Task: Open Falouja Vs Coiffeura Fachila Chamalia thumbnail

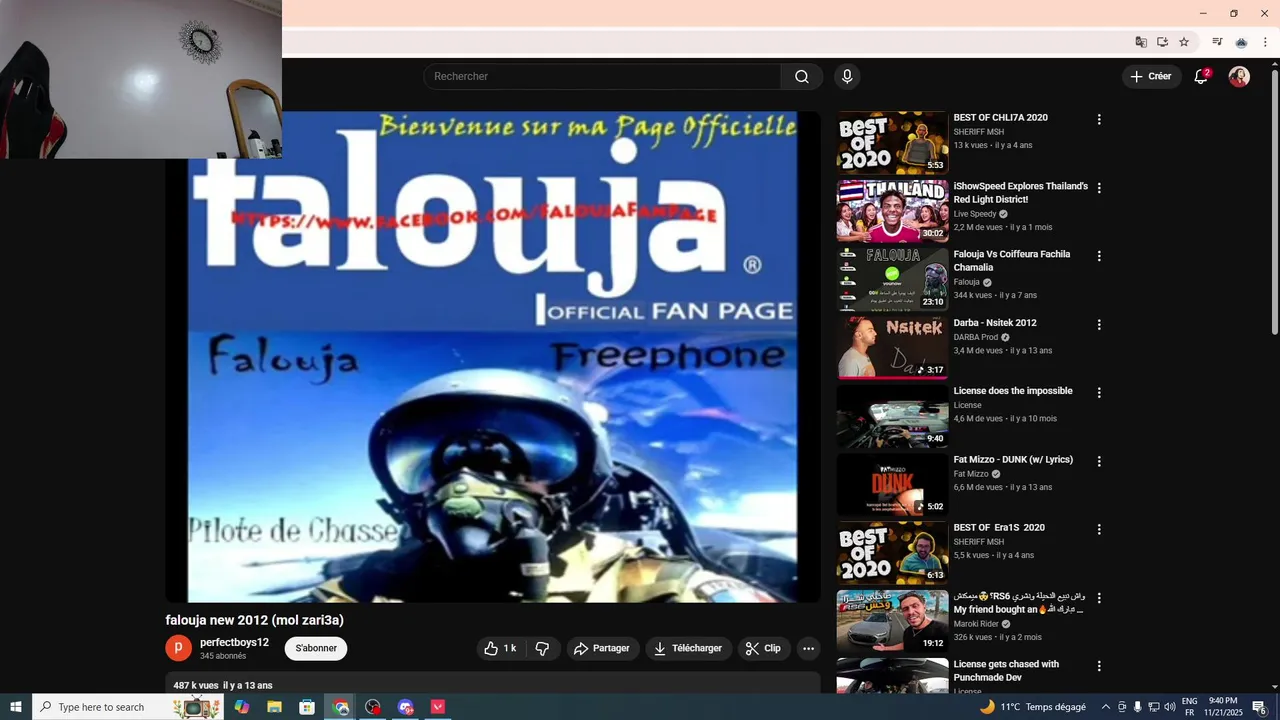Action: click(892, 279)
